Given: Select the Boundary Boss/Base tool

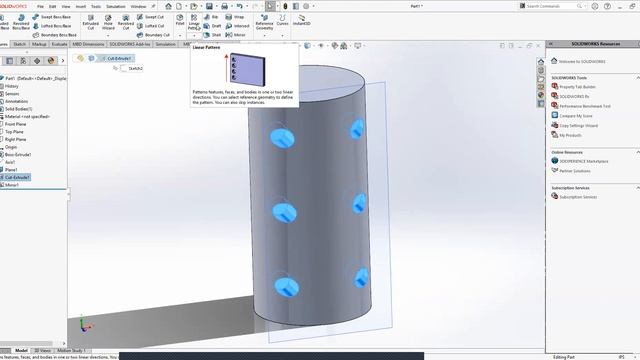Looking at the screenshot, I should (x=55, y=35).
